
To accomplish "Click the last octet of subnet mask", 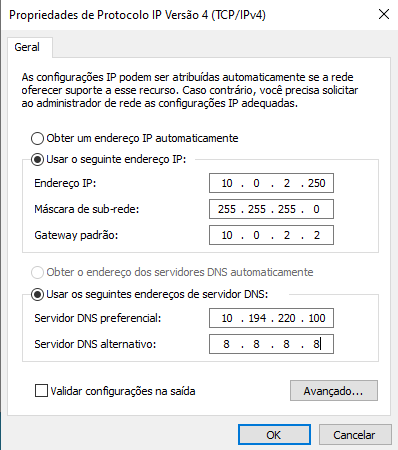I will click(x=316, y=209).
